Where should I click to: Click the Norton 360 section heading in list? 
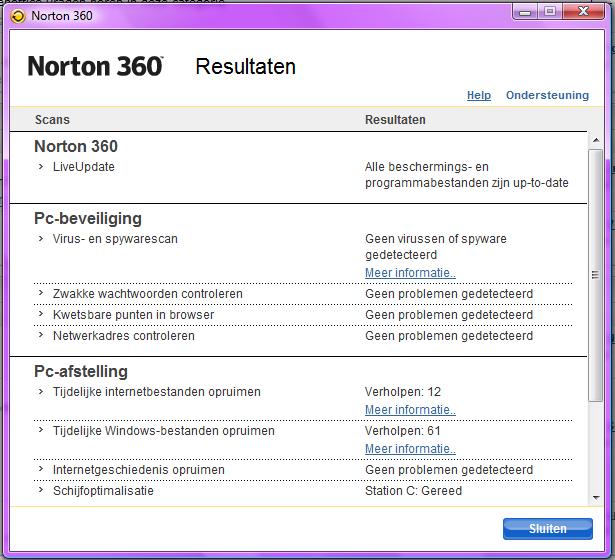pos(76,146)
